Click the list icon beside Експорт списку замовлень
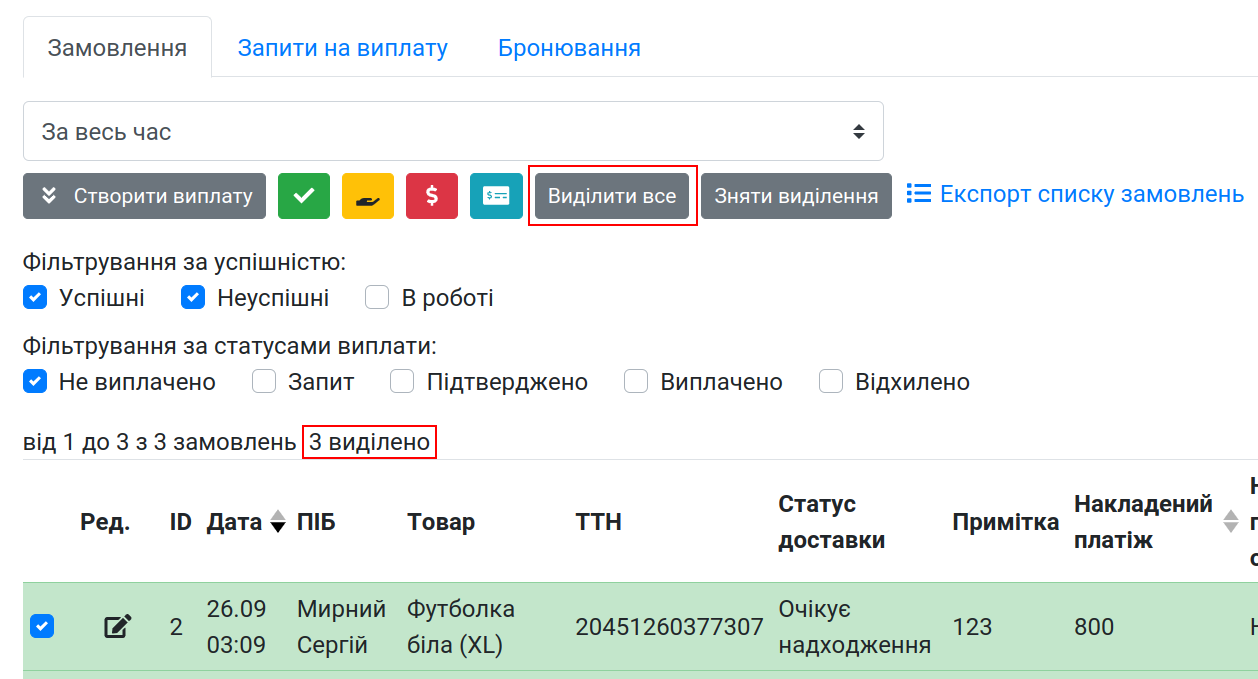 click(919, 193)
